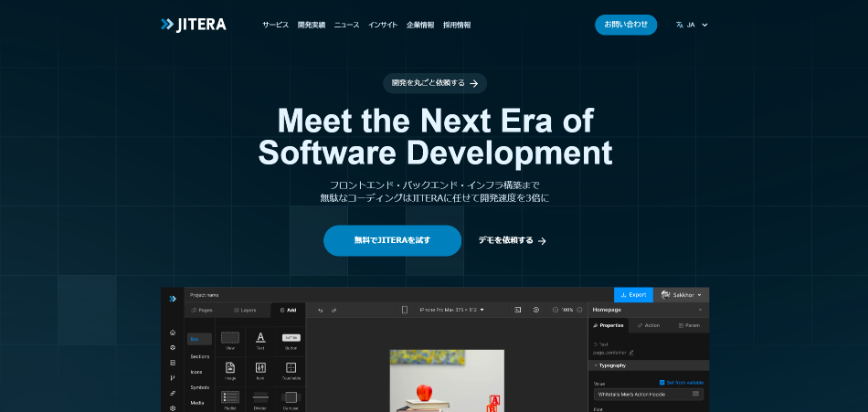Click the Button component icon
The image size is (868, 412).
point(291,338)
